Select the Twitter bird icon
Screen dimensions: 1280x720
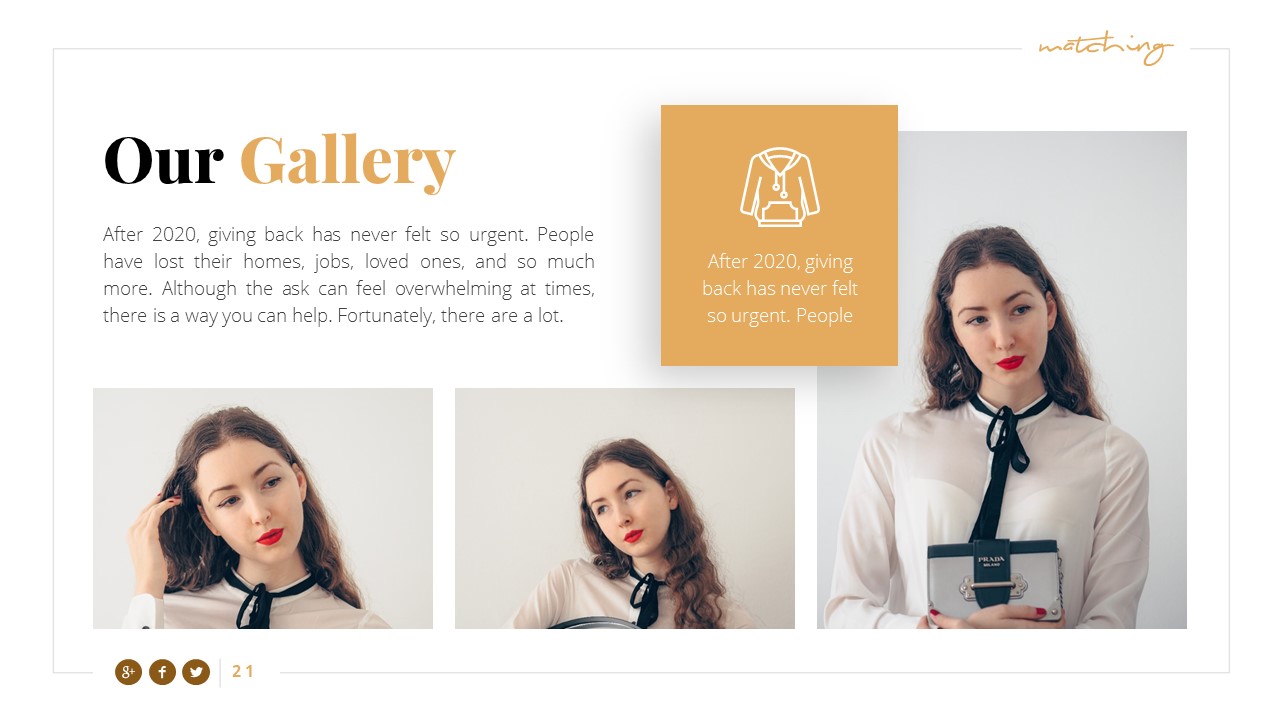[x=196, y=672]
